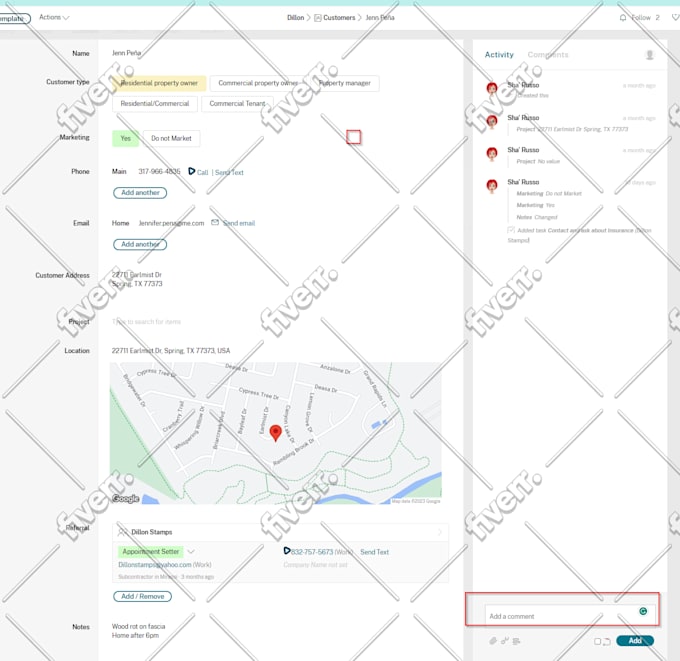Click the text formatting icon below comment
Image resolution: width=680 pixels, height=661 pixels.
[516, 641]
